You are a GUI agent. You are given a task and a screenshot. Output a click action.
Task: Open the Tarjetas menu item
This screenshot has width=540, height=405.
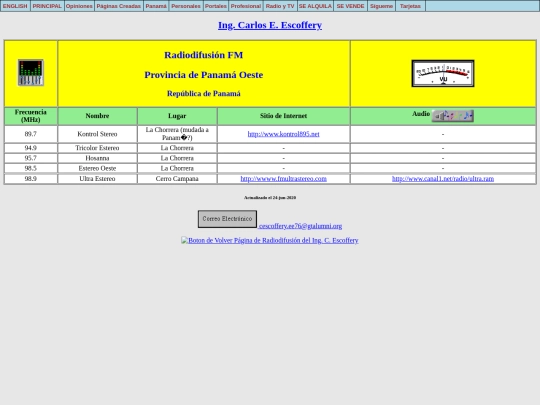click(411, 6)
